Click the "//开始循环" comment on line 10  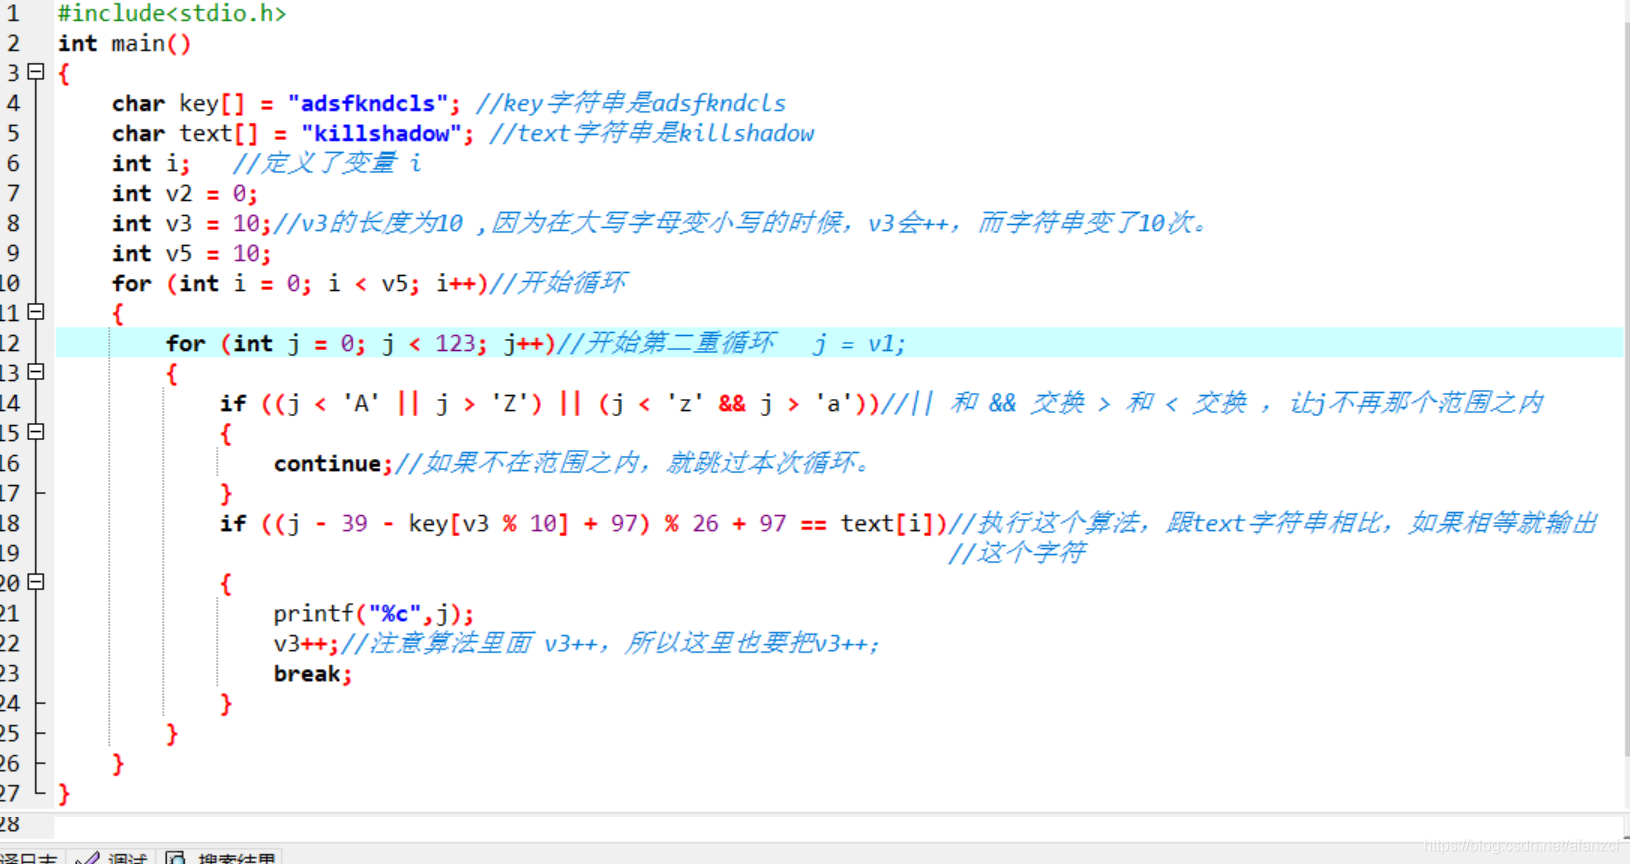point(558,284)
